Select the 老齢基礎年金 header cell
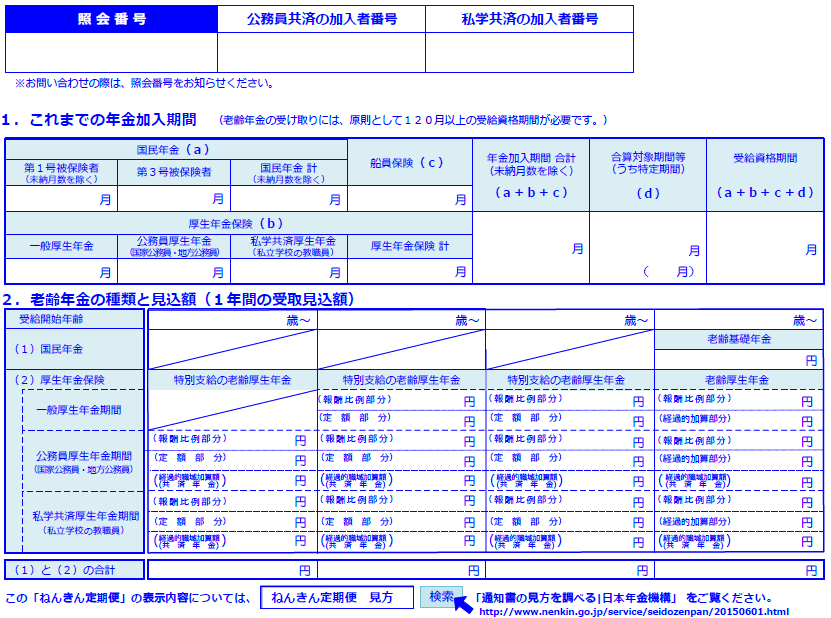 [739, 339]
